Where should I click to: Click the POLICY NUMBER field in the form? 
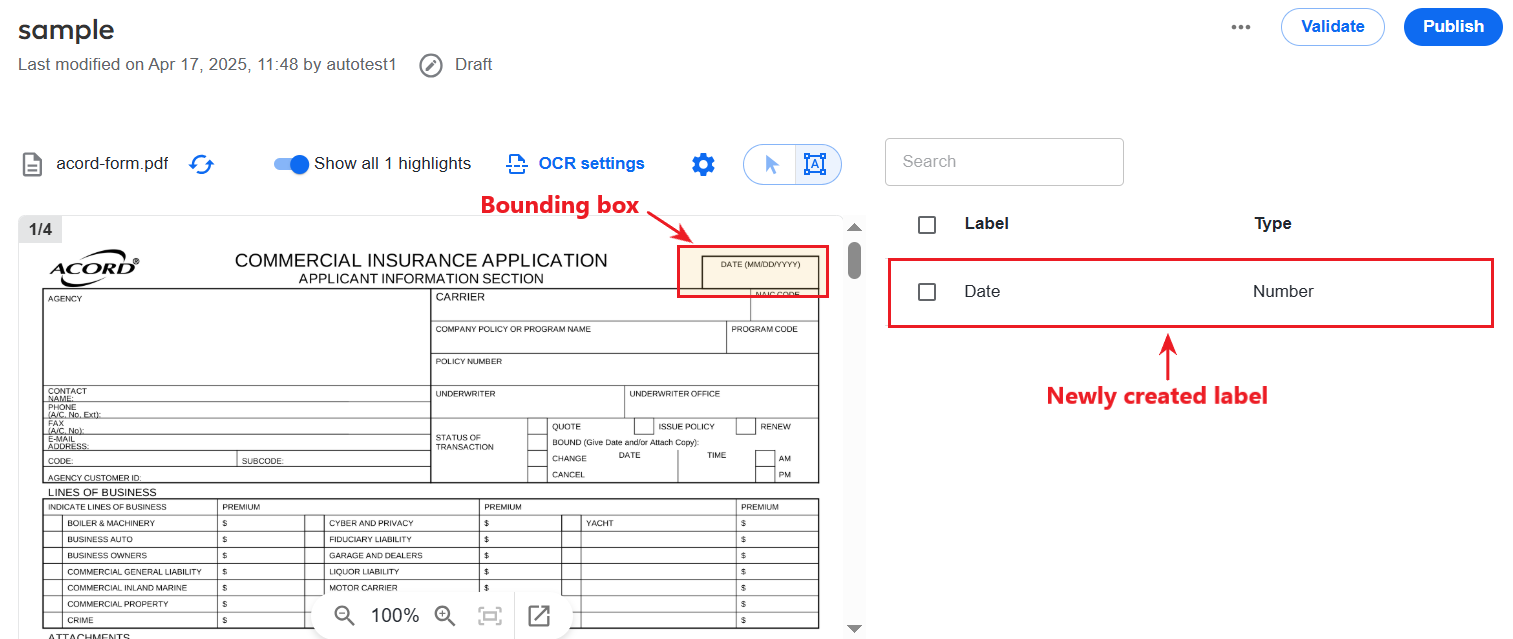point(625,370)
